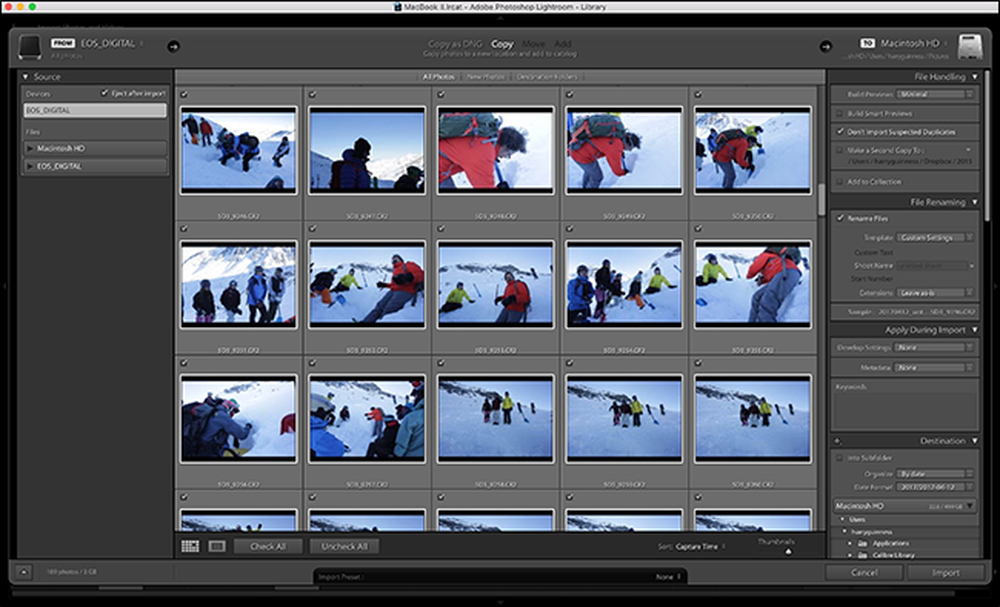Select the EOS_DIGITAL device under Devices
The image size is (1000, 607).
[x=95, y=110]
